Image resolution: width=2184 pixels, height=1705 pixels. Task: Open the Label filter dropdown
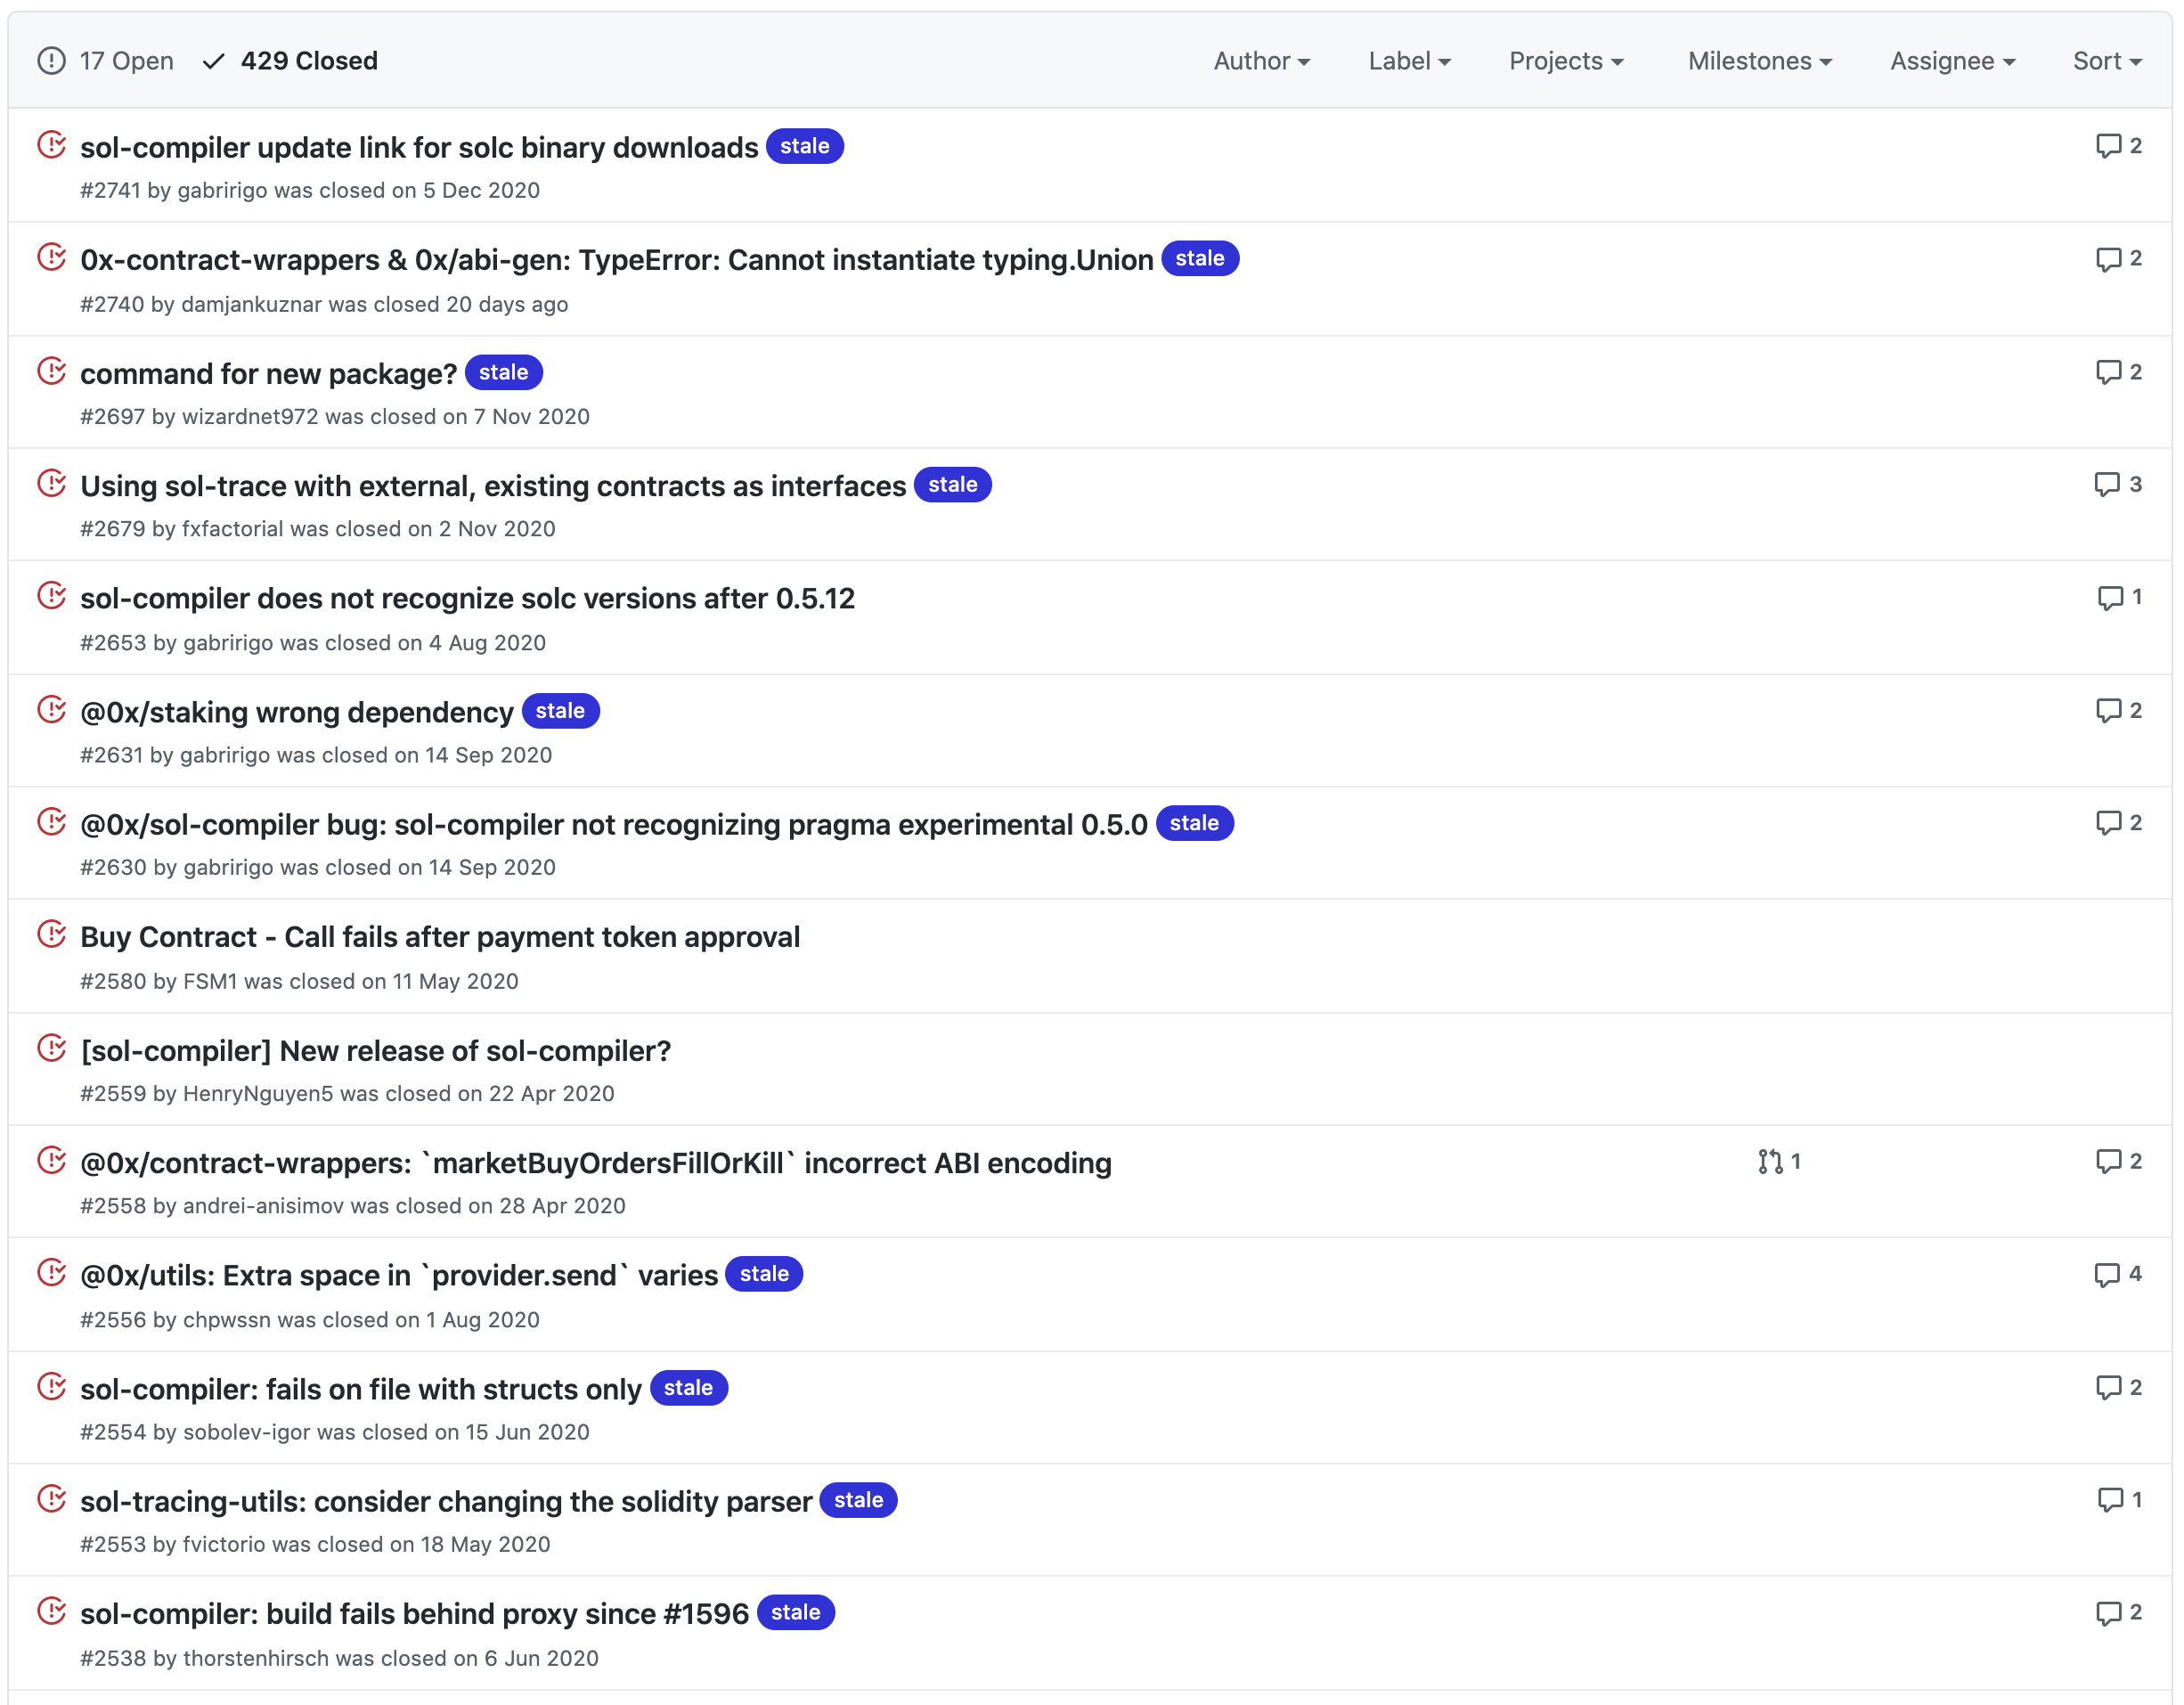coord(1408,61)
